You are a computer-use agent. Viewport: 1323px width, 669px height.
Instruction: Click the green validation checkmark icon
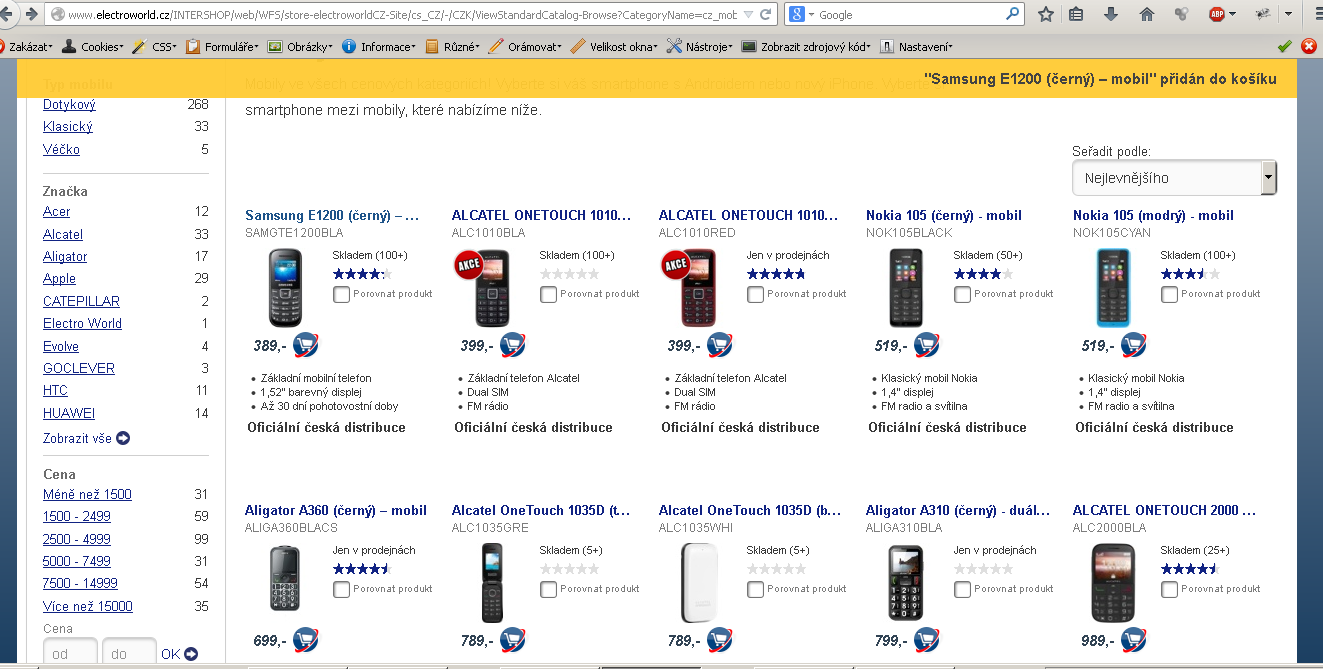pos(1285,46)
